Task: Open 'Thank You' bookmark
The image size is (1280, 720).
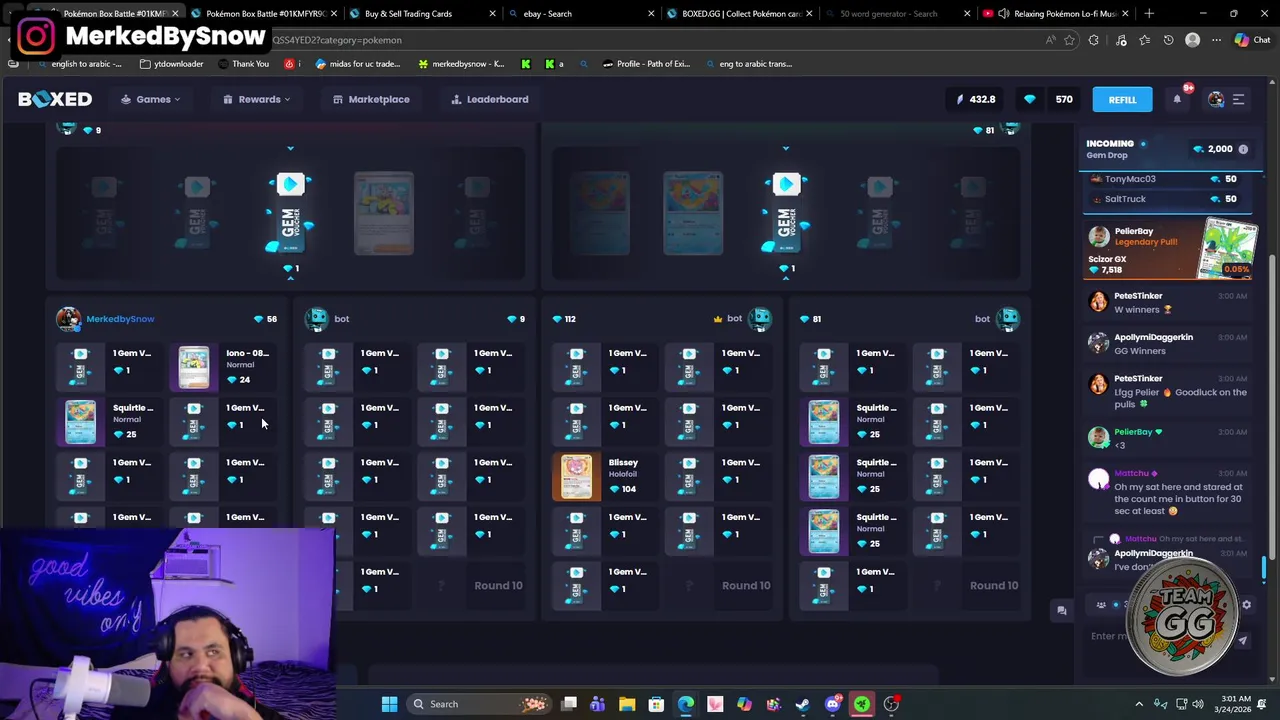Action: [243, 63]
